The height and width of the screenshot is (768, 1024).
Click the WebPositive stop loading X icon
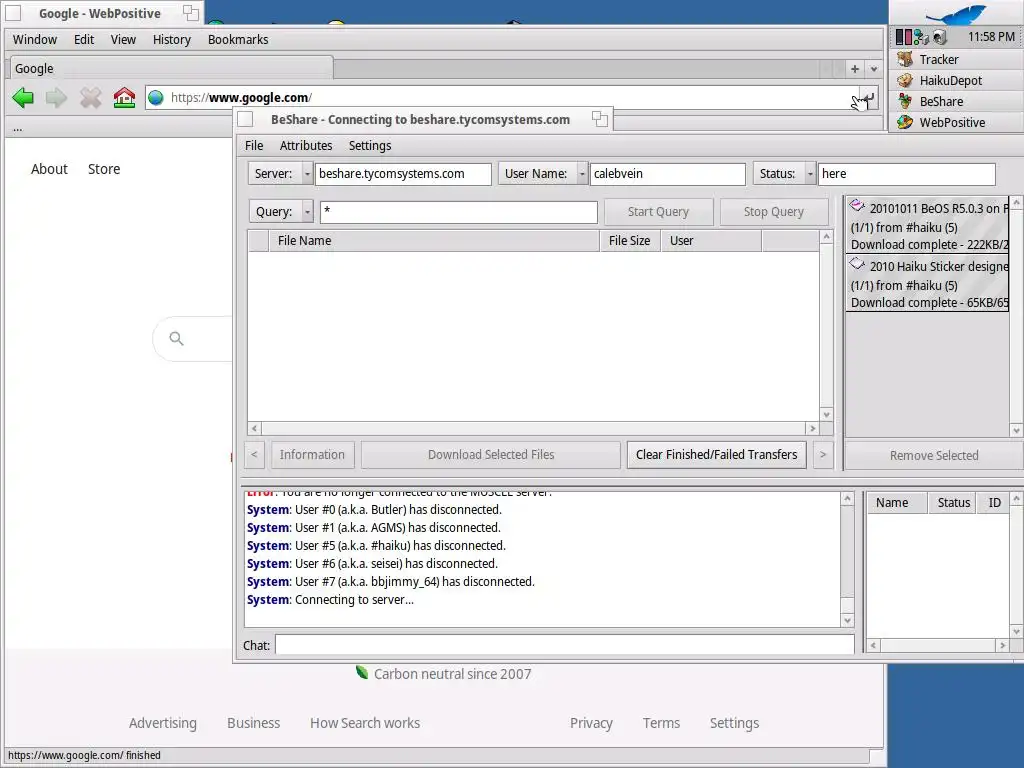click(90, 98)
